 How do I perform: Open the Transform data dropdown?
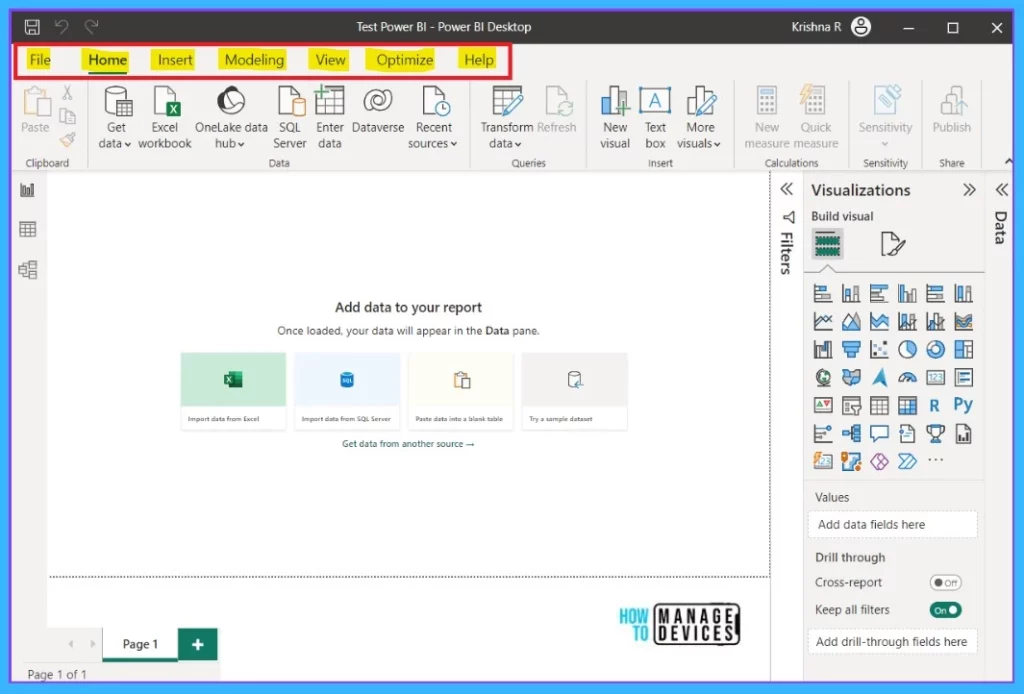pos(506,118)
